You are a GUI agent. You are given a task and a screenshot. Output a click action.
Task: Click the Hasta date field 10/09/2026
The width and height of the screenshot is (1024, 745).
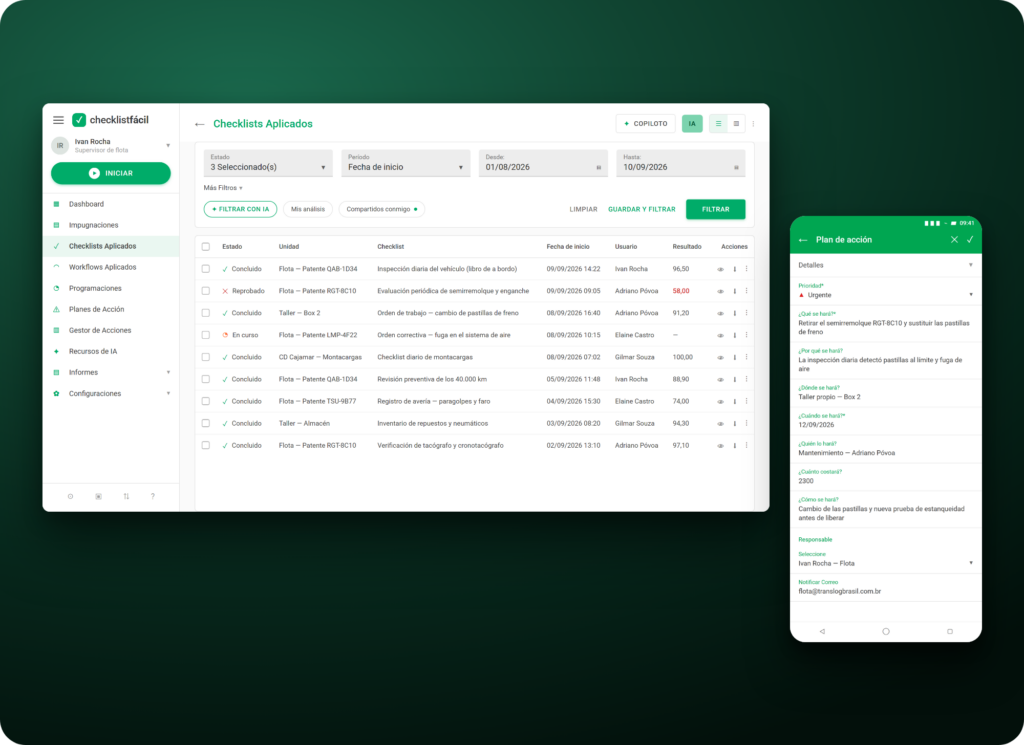click(680, 163)
